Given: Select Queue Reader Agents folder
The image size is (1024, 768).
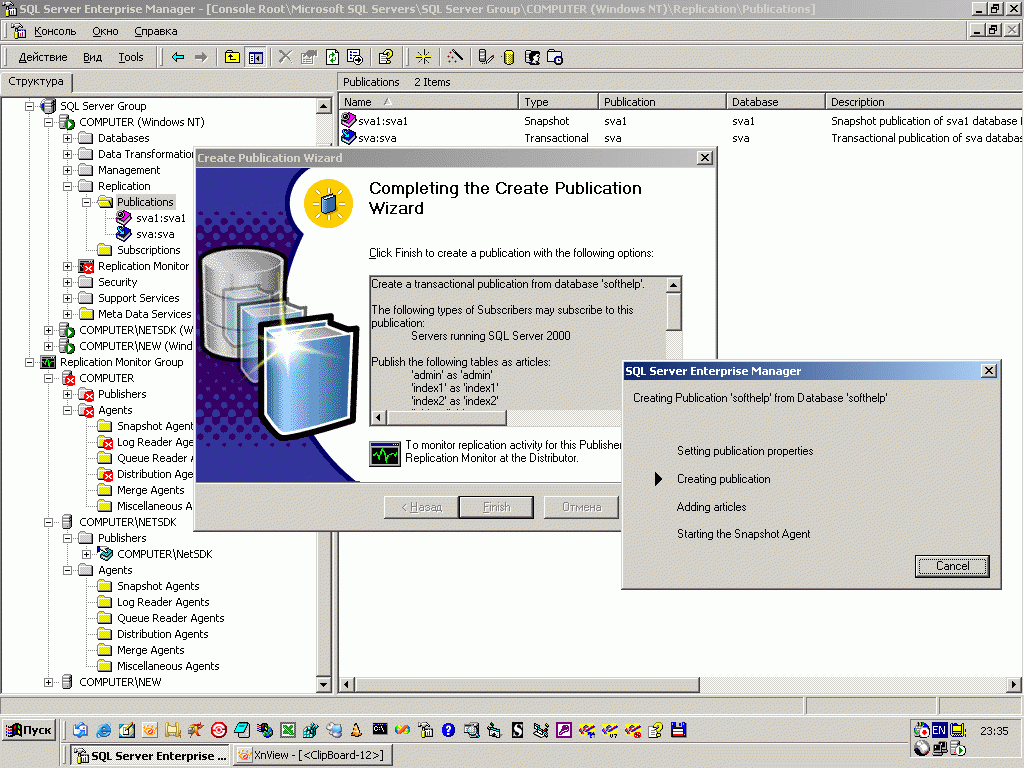Looking at the screenshot, I should (170, 618).
